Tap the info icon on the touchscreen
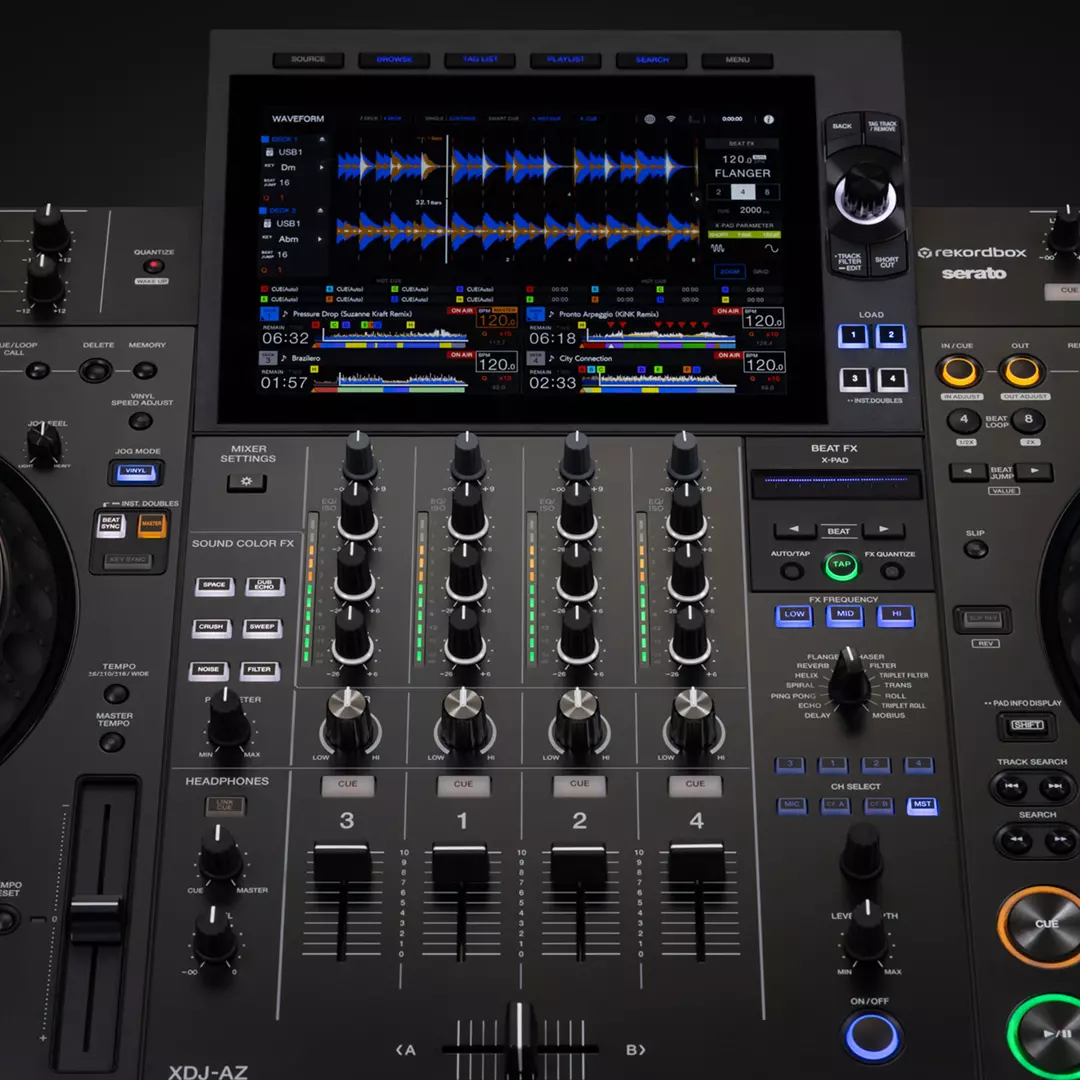The height and width of the screenshot is (1080, 1080). [769, 119]
